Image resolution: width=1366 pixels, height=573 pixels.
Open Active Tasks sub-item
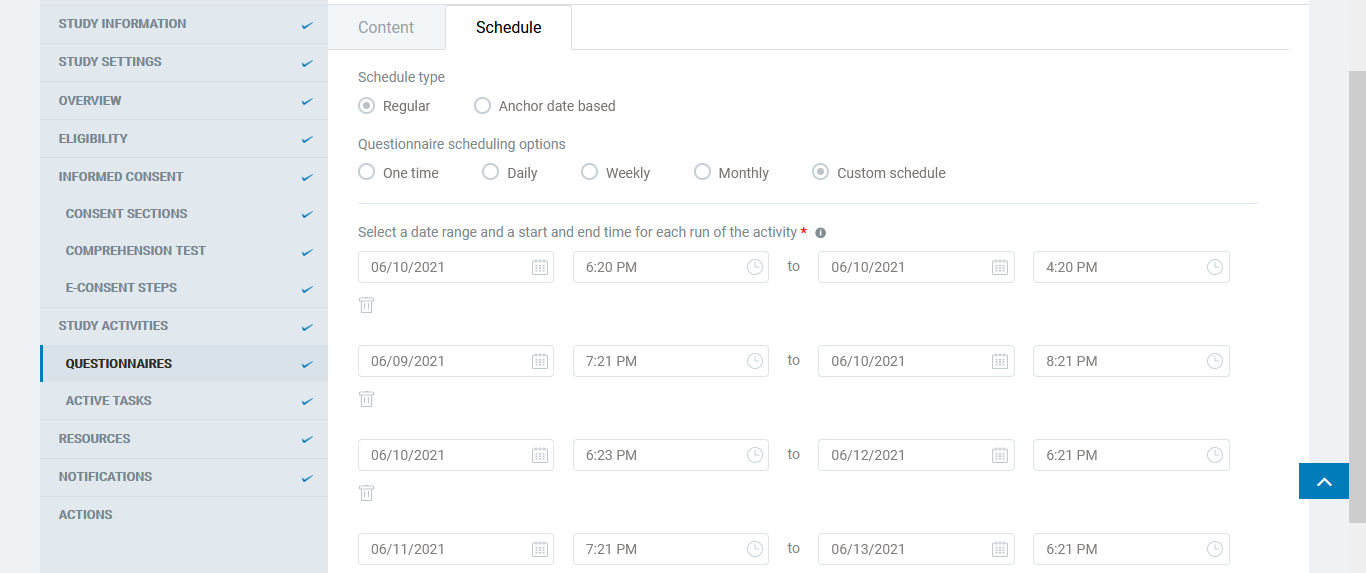pyautogui.click(x=184, y=401)
